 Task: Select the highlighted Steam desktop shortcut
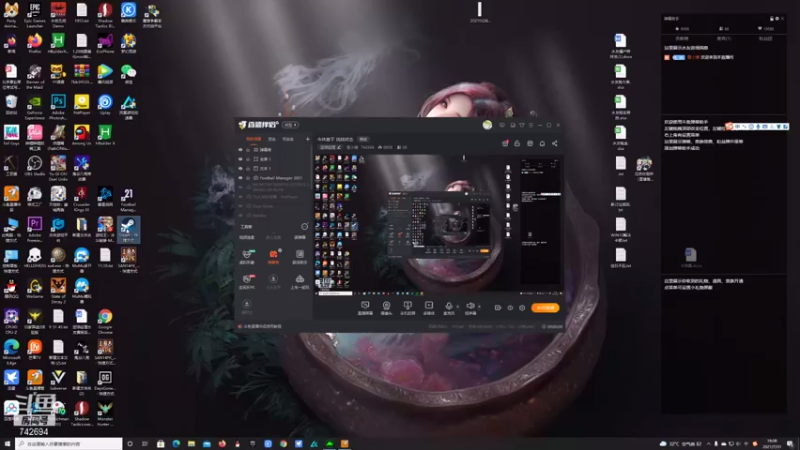[128, 230]
